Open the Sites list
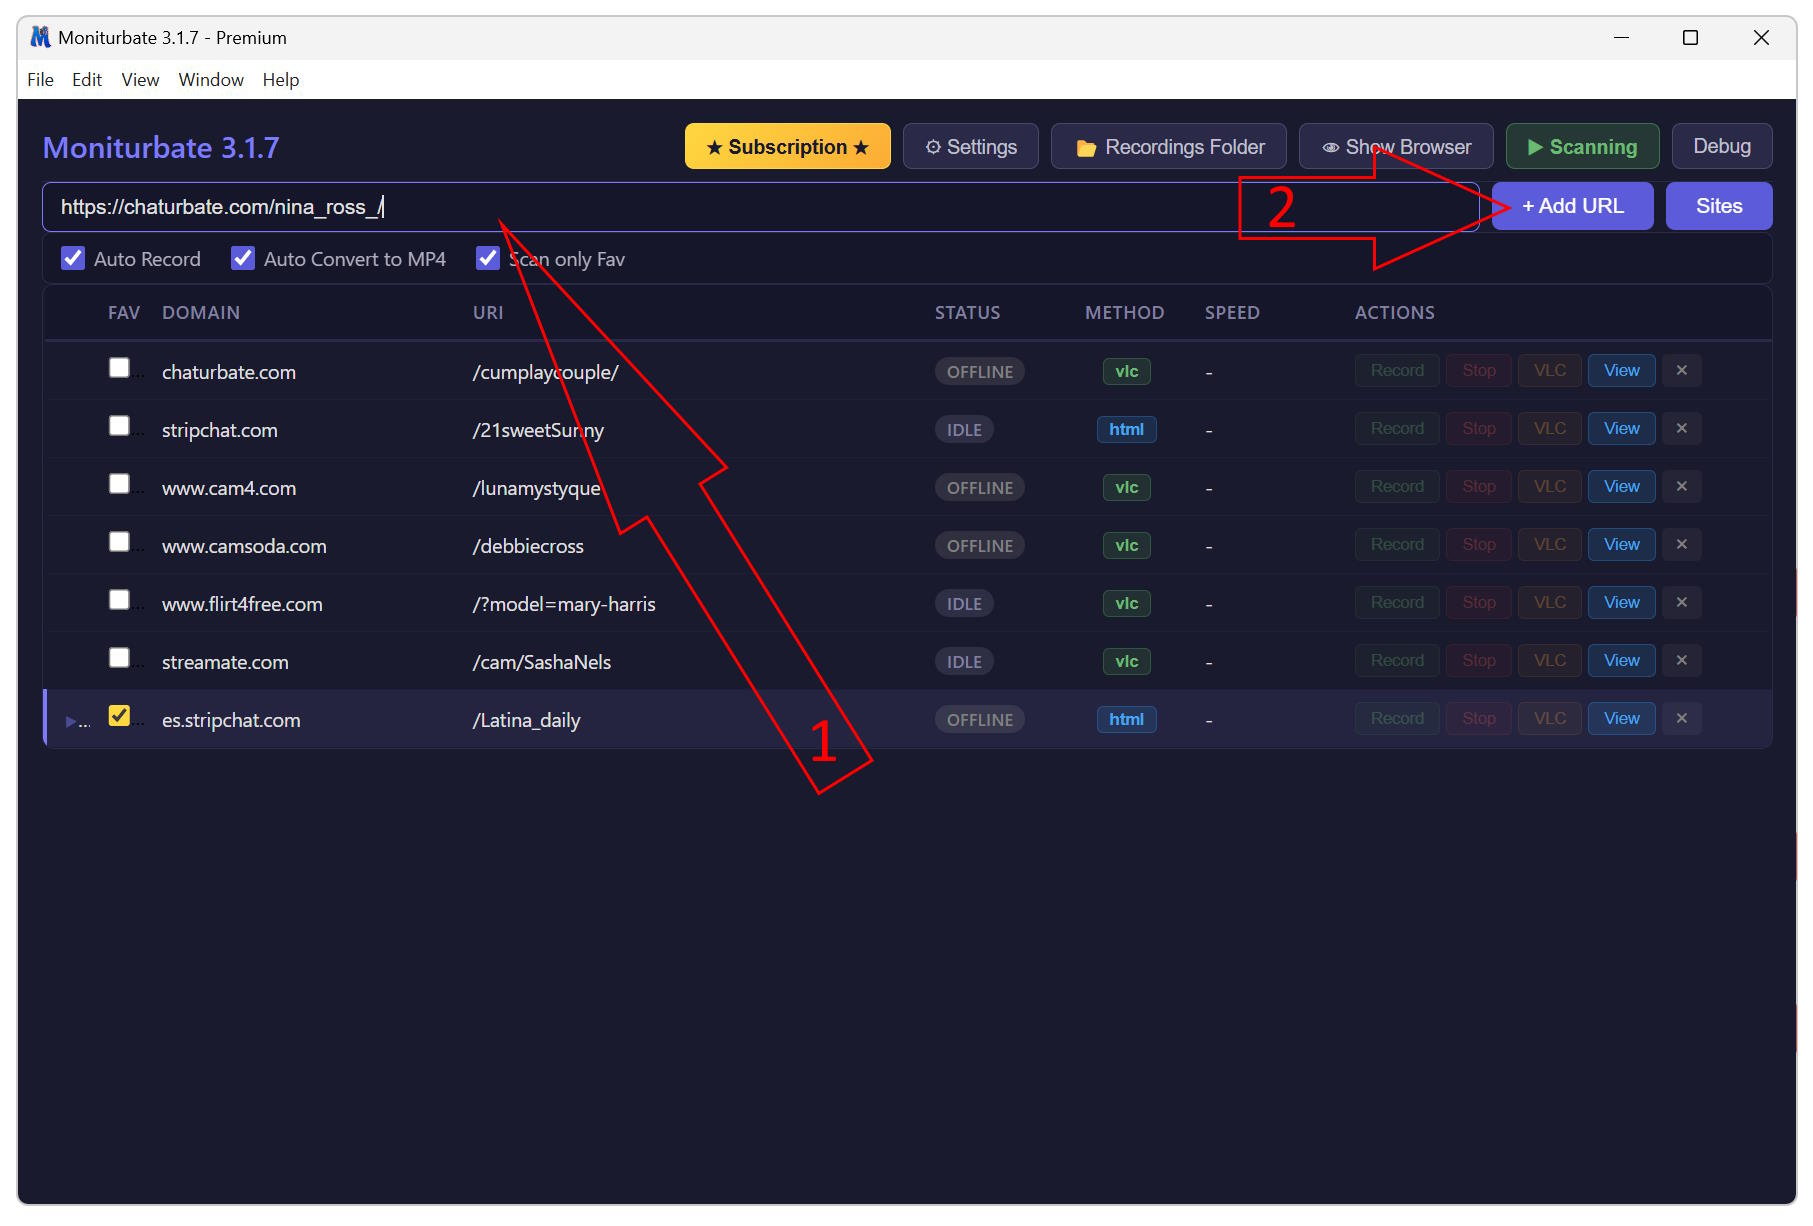Image resolution: width=1813 pixels, height=1226 pixels. pyautogui.click(x=1719, y=206)
